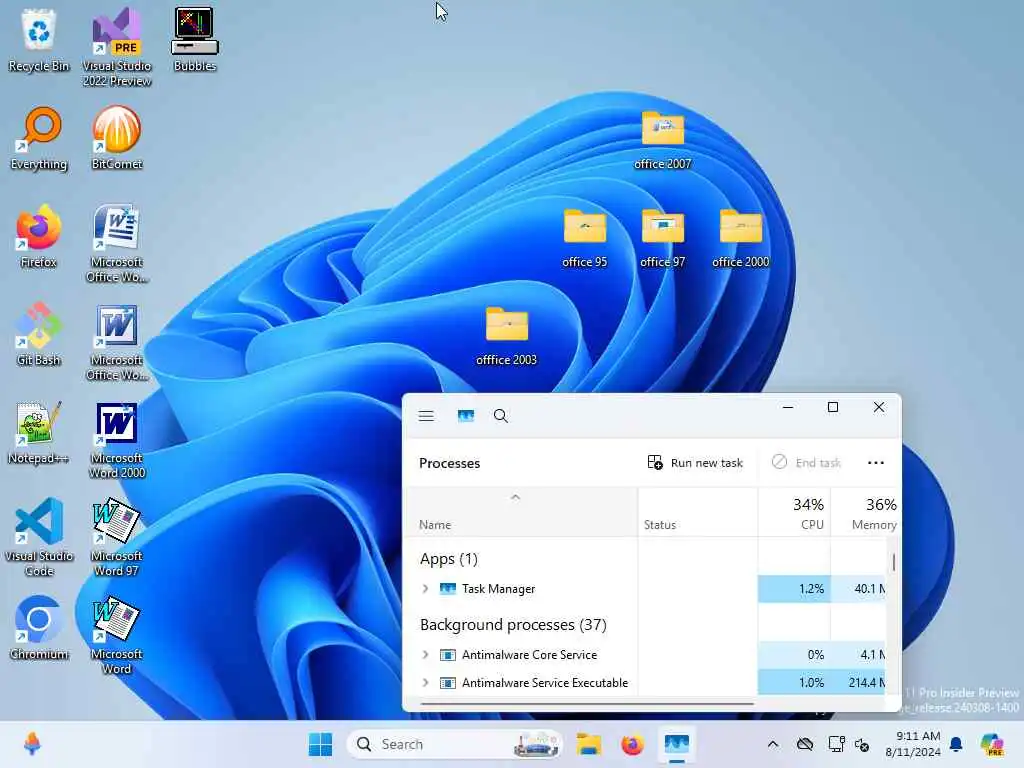The width and height of the screenshot is (1024, 768).
Task: Sort processes by the Status column
Action: pyautogui.click(x=697, y=513)
